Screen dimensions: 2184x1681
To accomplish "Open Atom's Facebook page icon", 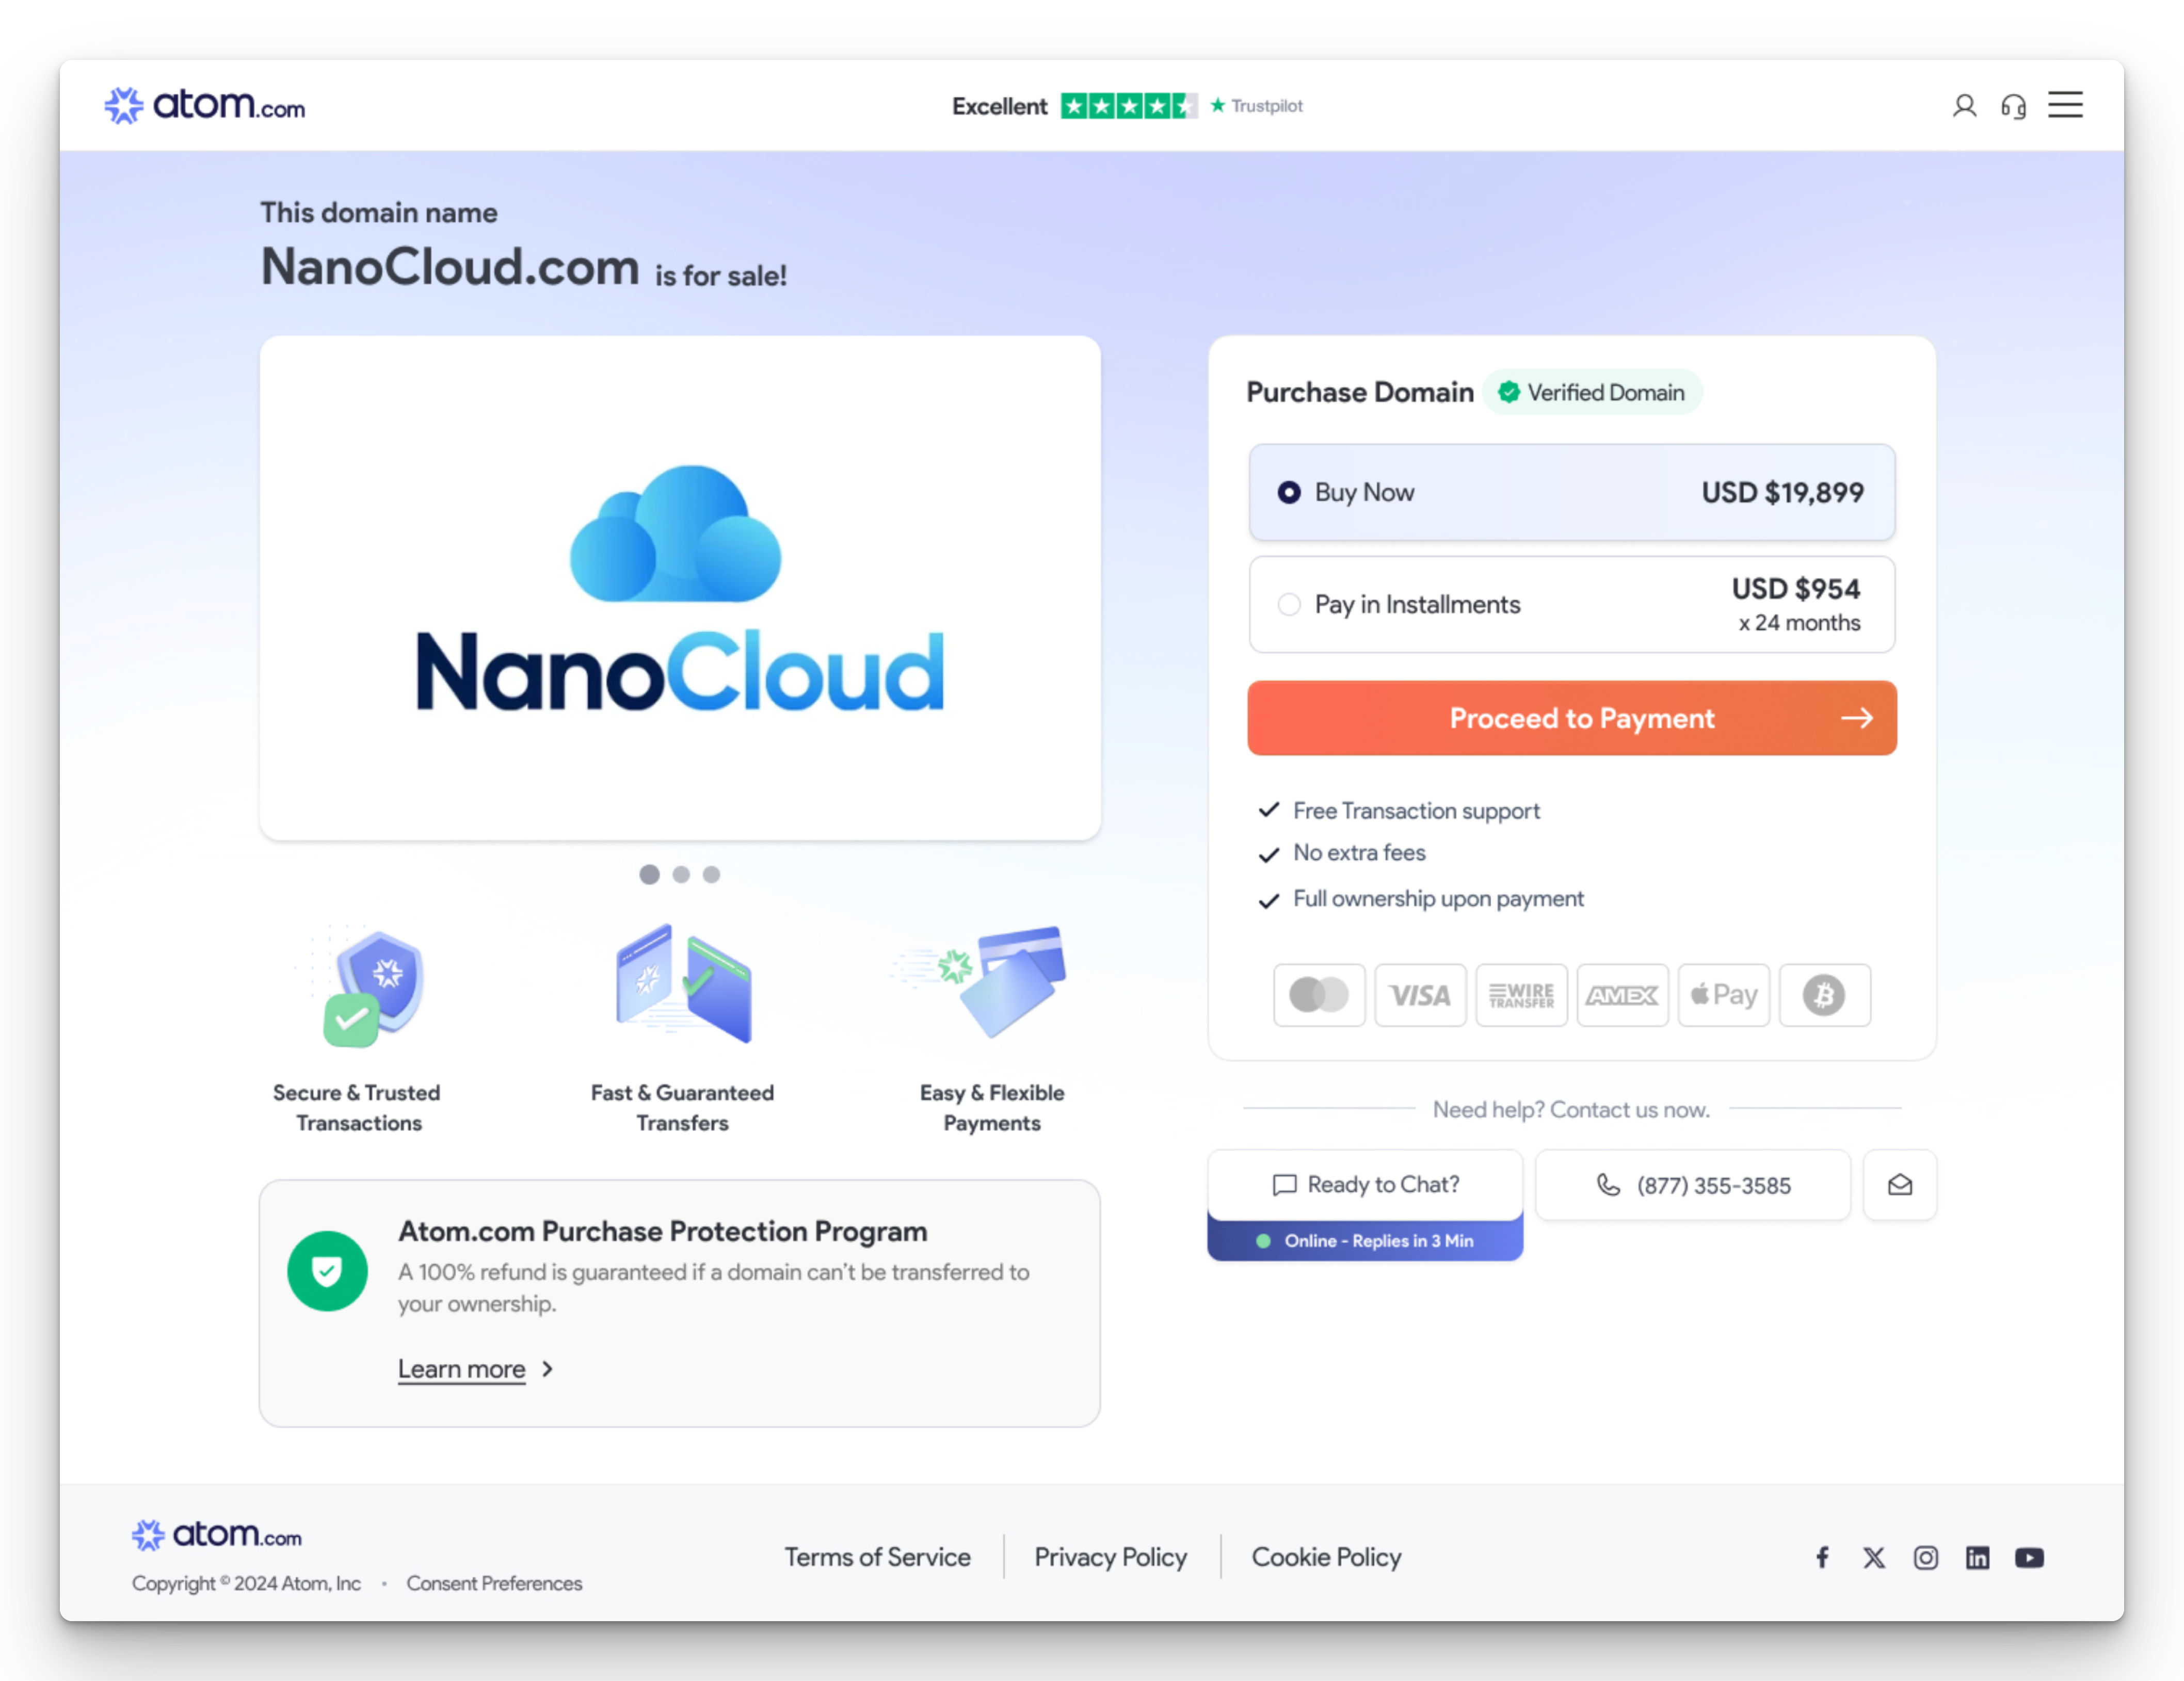I will [x=1822, y=1557].
